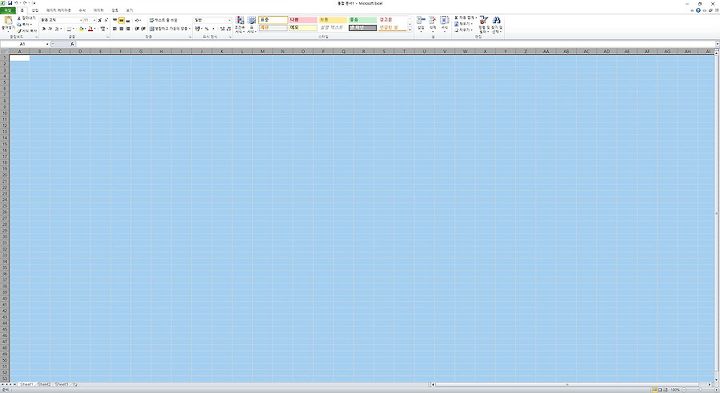720x393 pixels.
Task: Apply the yellow fill color bucket
Action: 81,28
